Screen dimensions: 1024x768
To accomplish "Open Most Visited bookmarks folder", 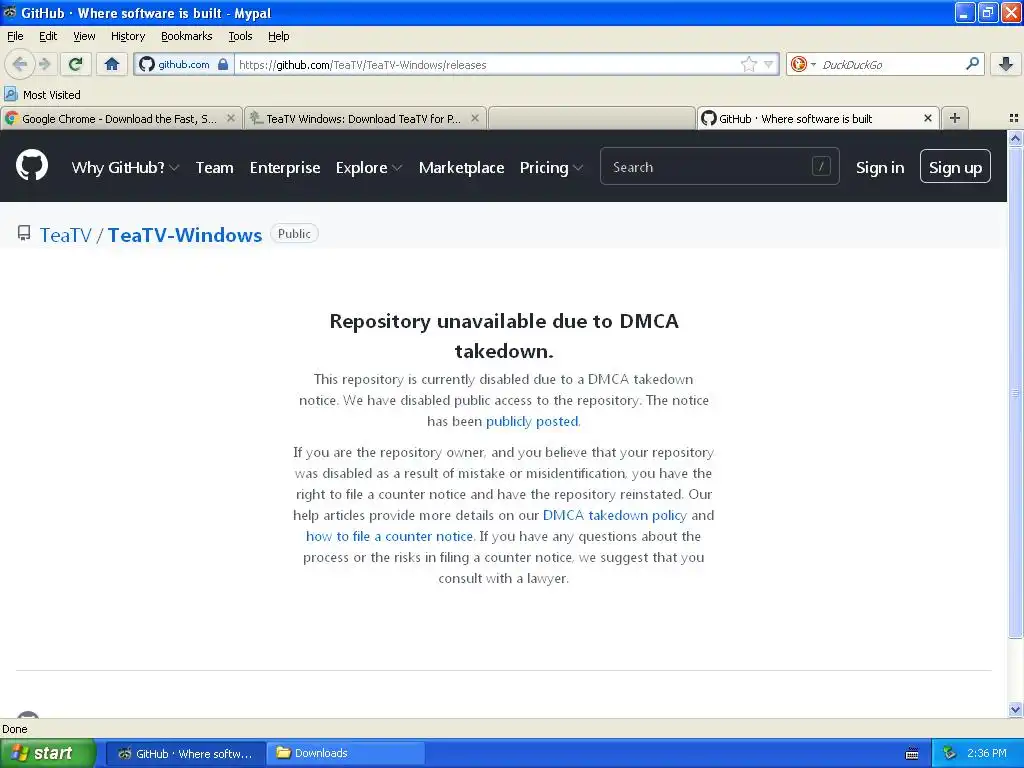I will [x=42, y=95].
